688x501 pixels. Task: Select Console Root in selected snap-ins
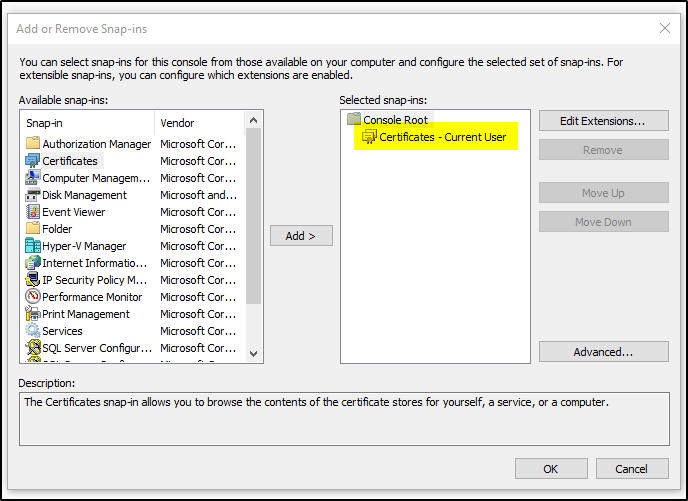pyautogui.click(x=395, y=120)
